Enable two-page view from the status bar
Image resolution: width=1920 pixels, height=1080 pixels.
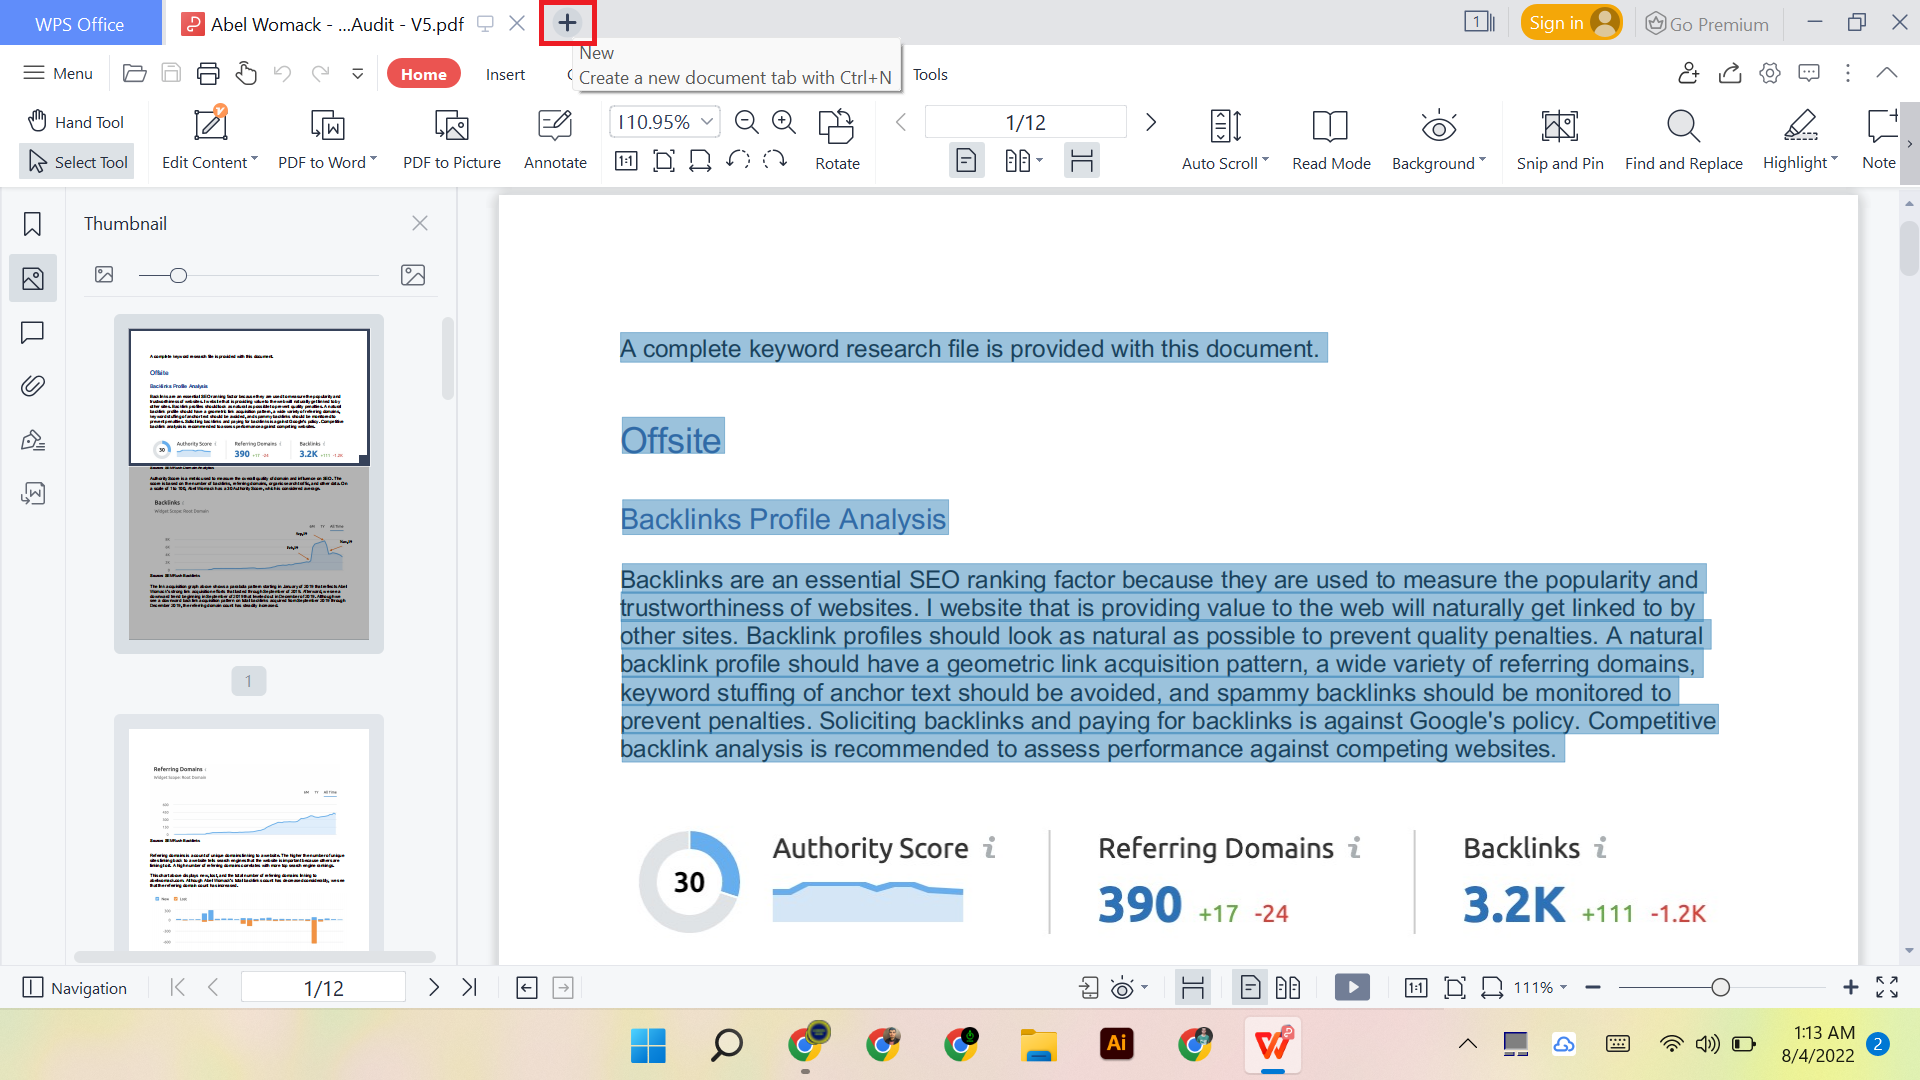click(1288, 987)
